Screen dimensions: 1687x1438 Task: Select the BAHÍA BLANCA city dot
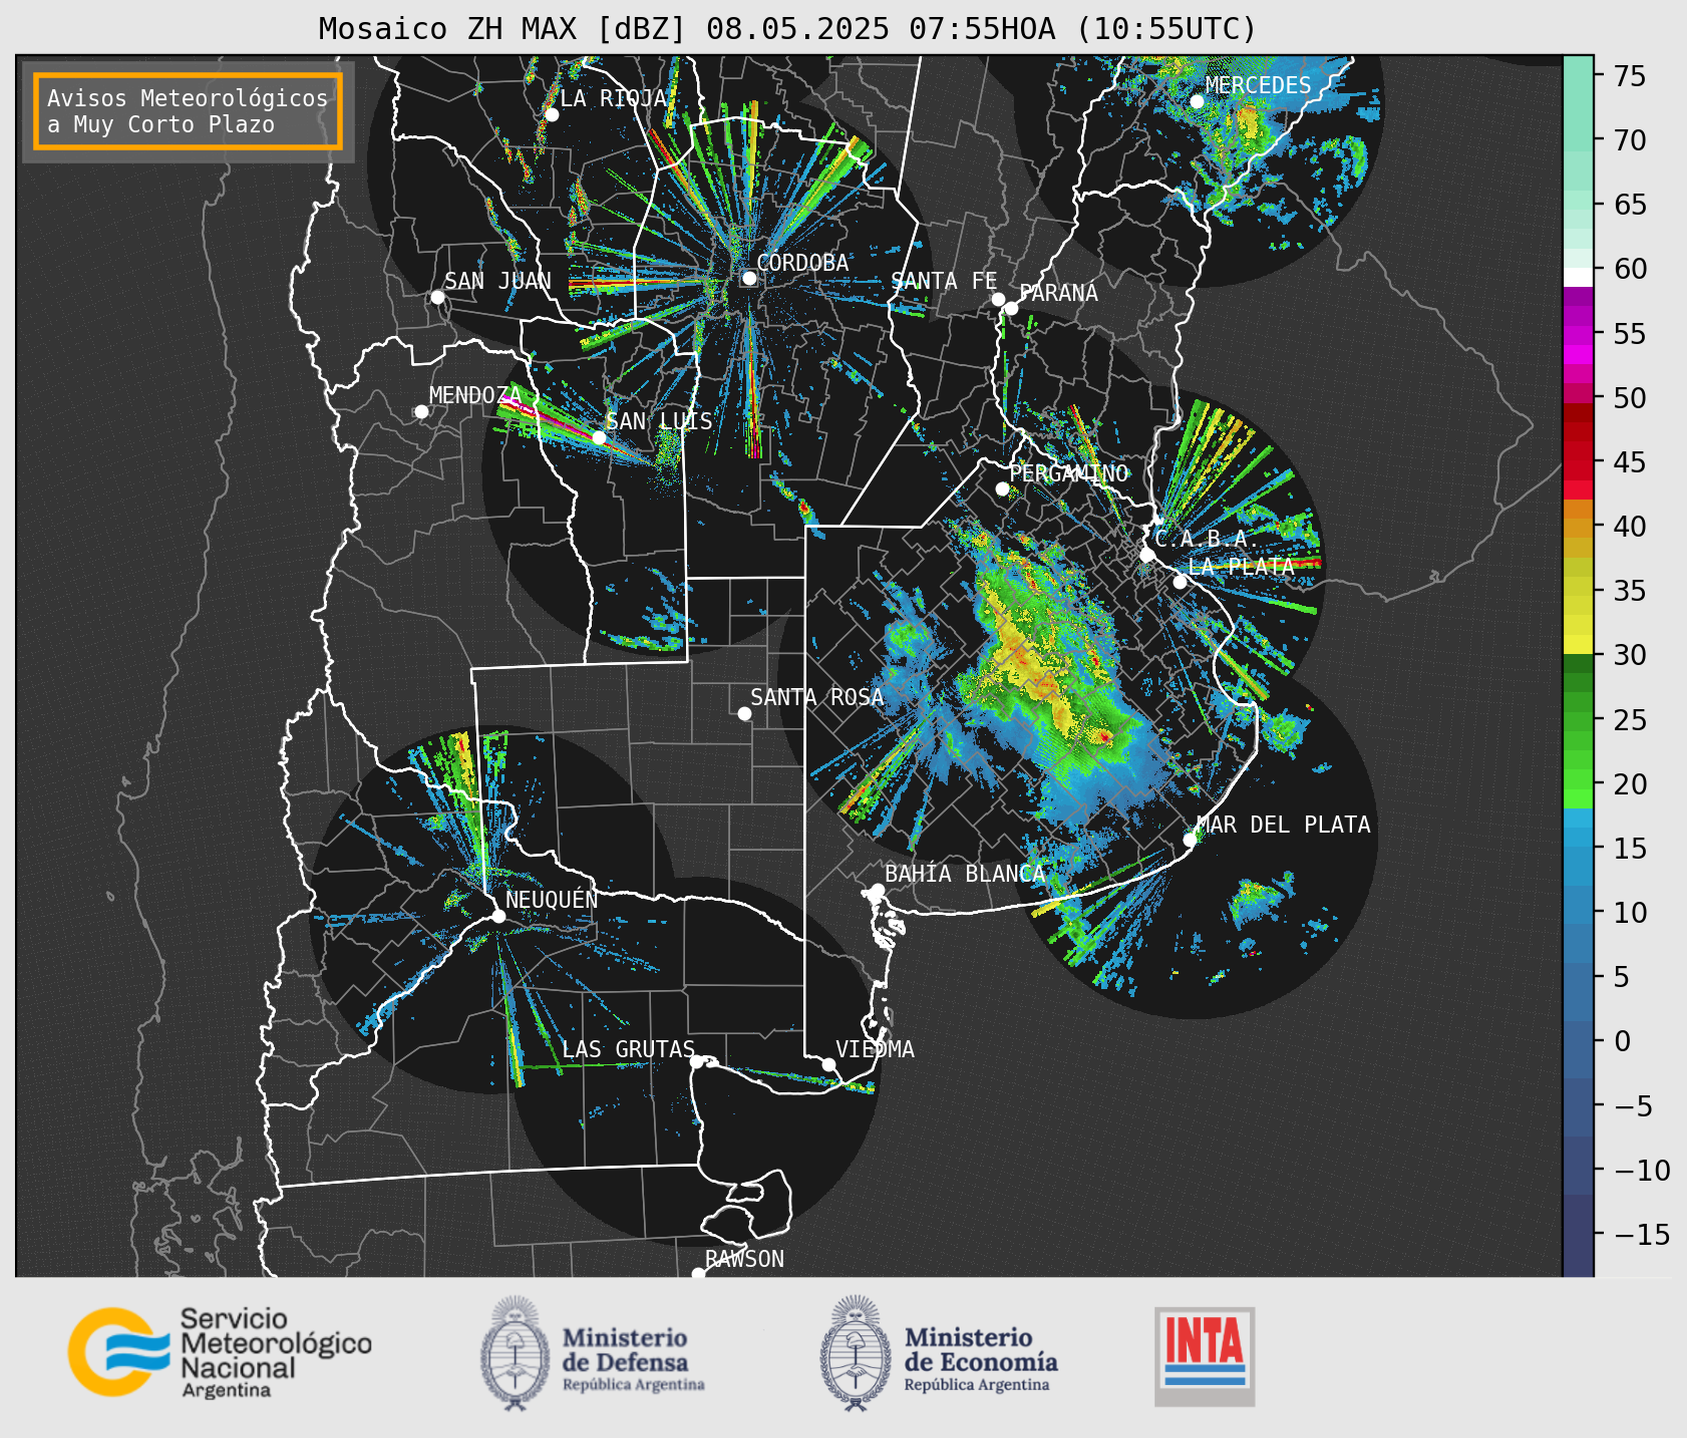[877, 890]
